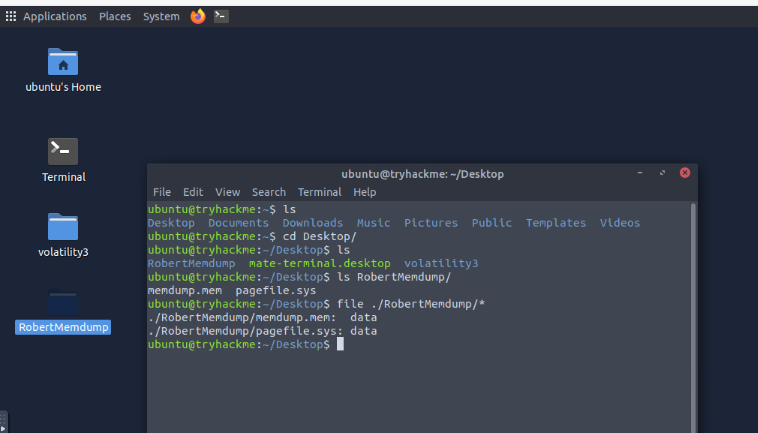Minimize the terminal window
This screenshot has height=433, width=758.
pos(640,173)
